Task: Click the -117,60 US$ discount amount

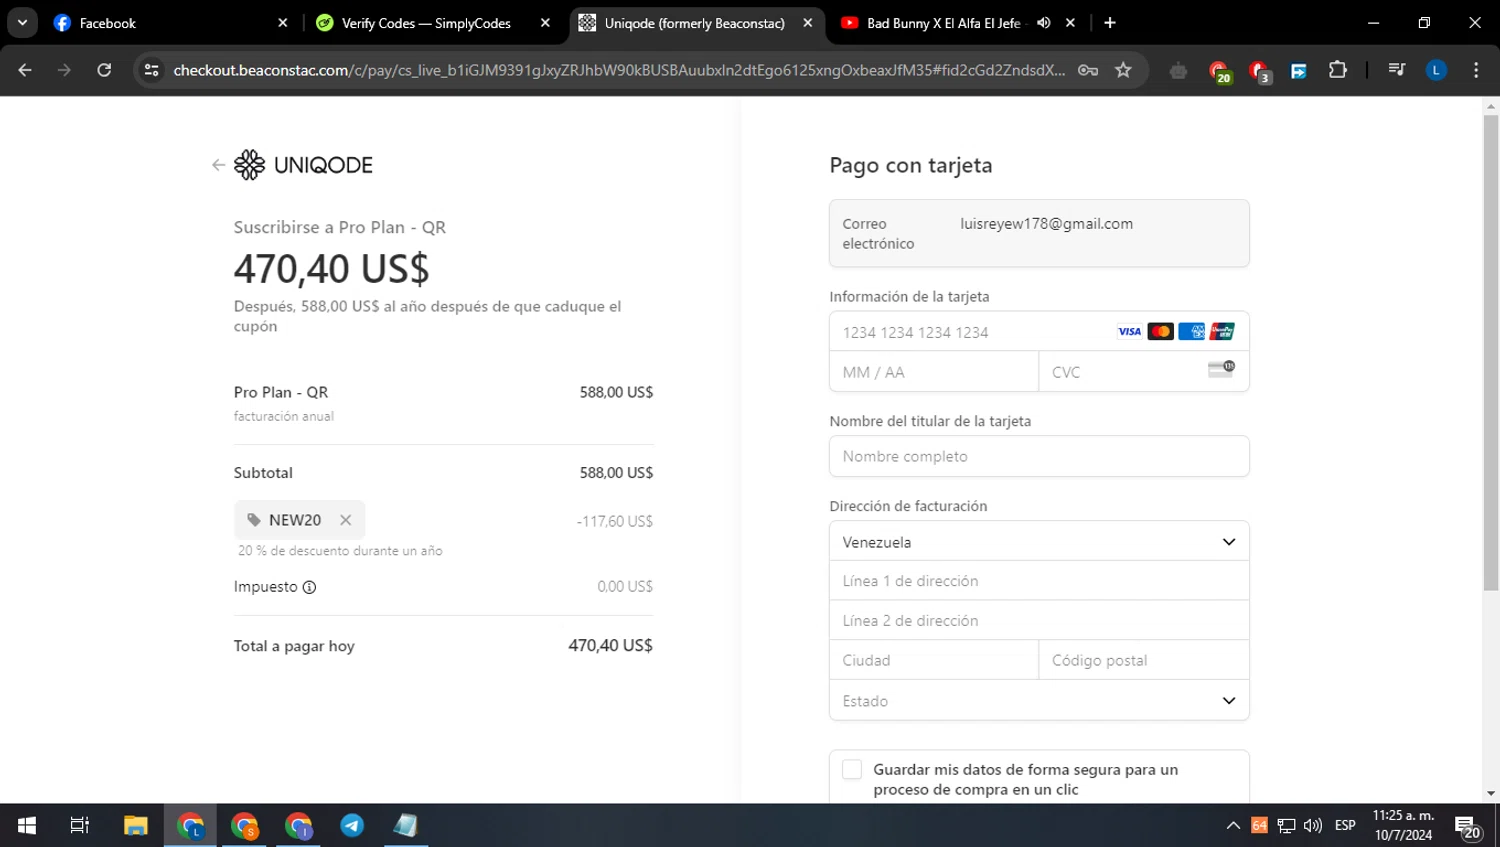Action: (x=615, y=521)
